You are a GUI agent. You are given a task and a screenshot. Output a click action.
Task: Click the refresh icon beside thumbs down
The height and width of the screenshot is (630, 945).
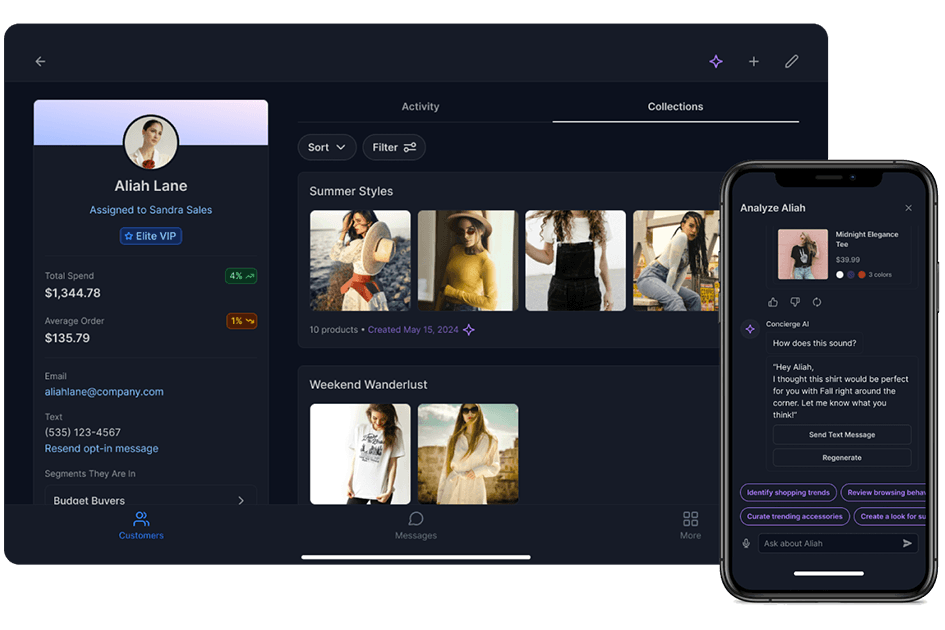point(817,302)
